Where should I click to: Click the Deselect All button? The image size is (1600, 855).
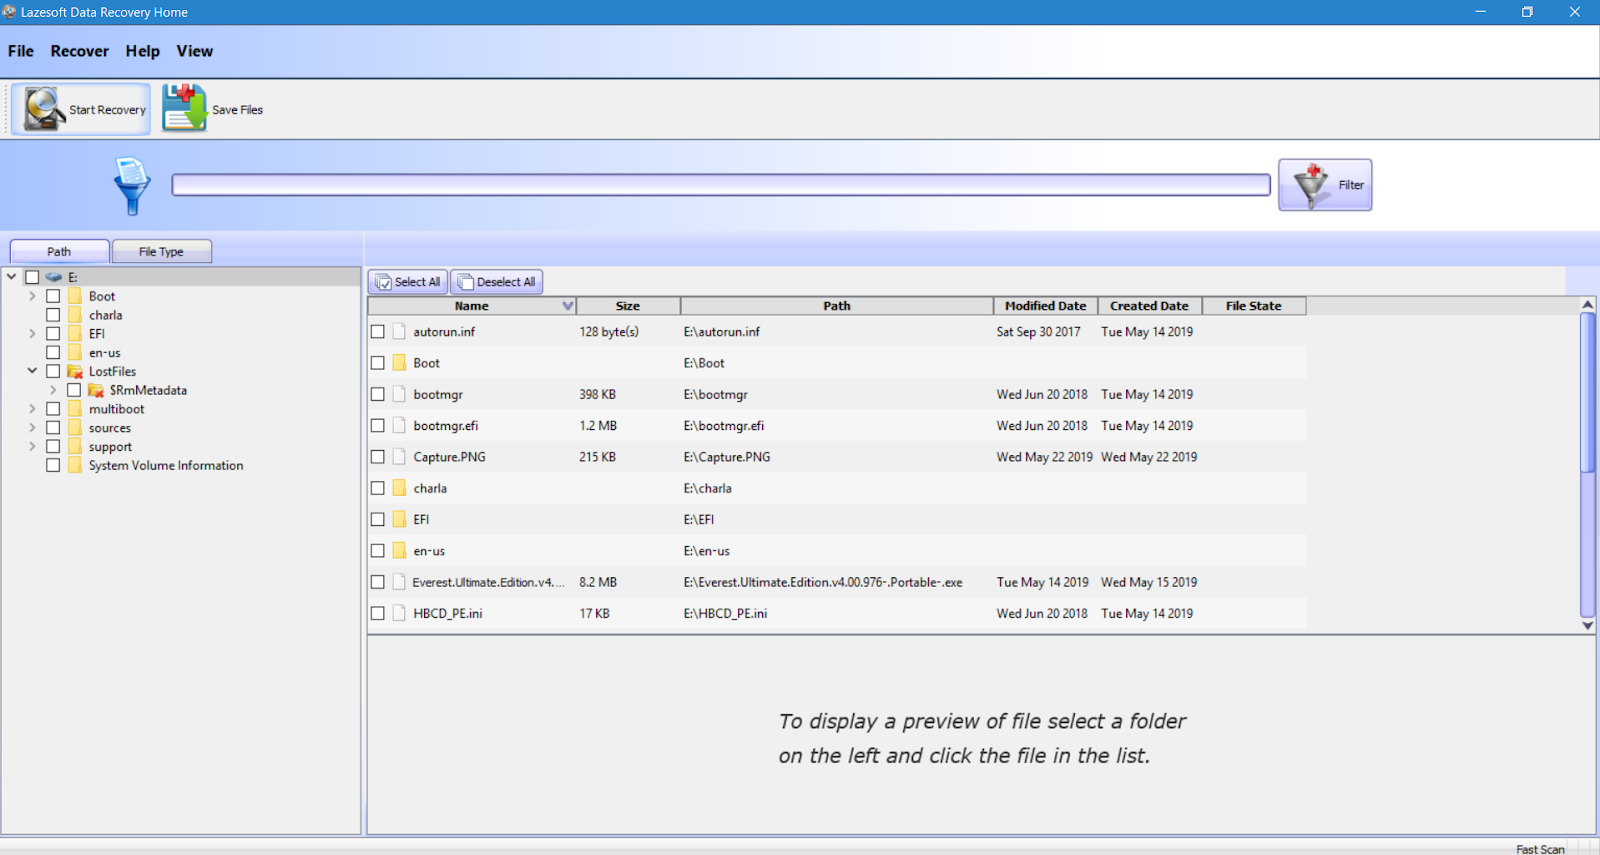pos(497,282)
